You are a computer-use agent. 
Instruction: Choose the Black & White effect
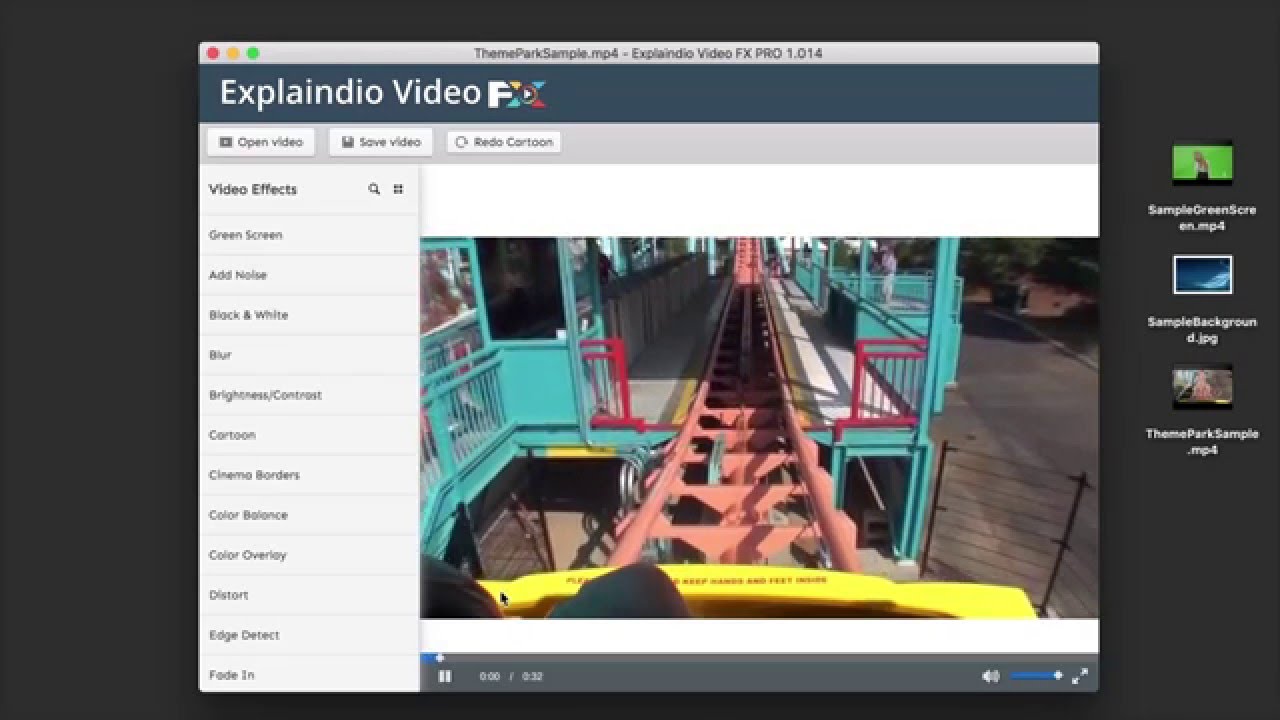tap(309, 315)
